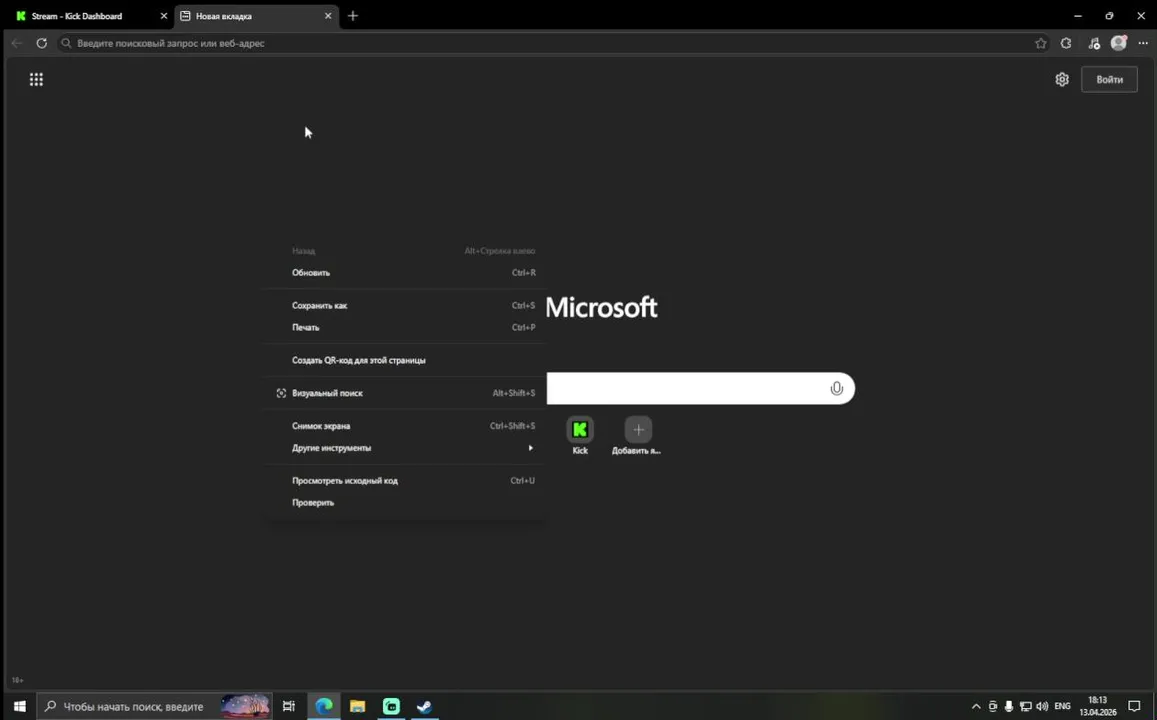The height and width of the screenshot is (720, 1157).
Task: Open the green app icon on taskbar
Action: pos(391,706)
